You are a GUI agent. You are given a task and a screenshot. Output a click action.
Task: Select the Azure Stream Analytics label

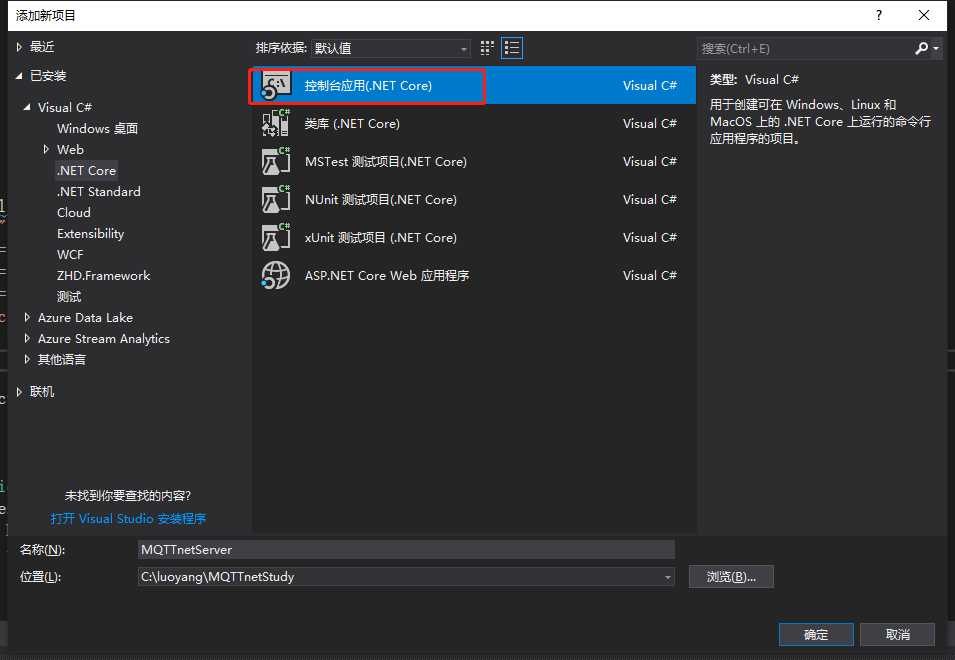104,339
